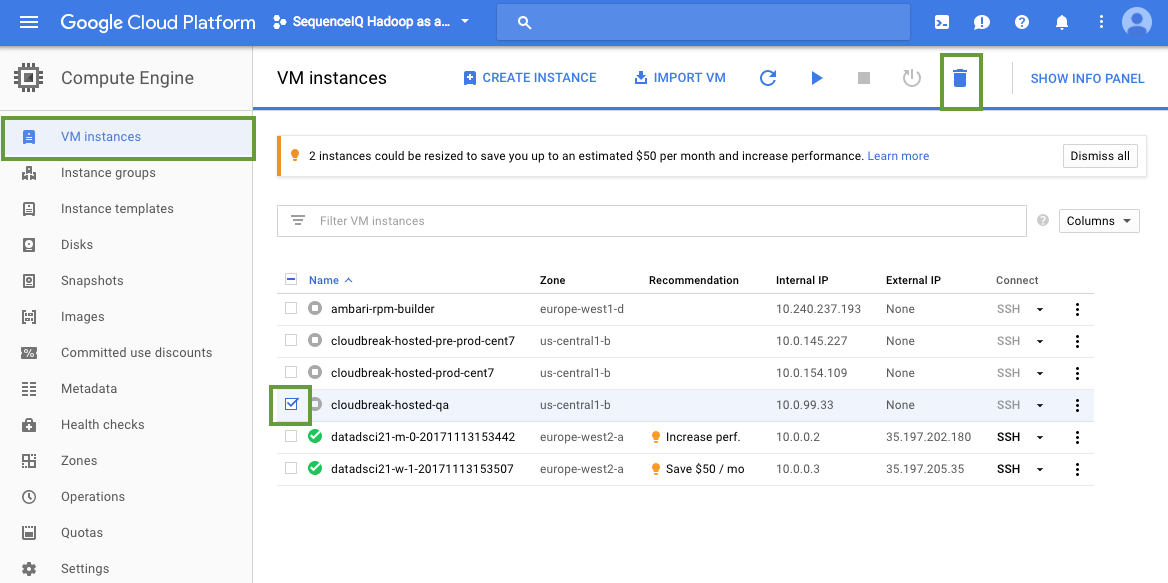Open user account avatar
The image size is (1168, 583).
pyautogui.click(x=1137, y=22)
